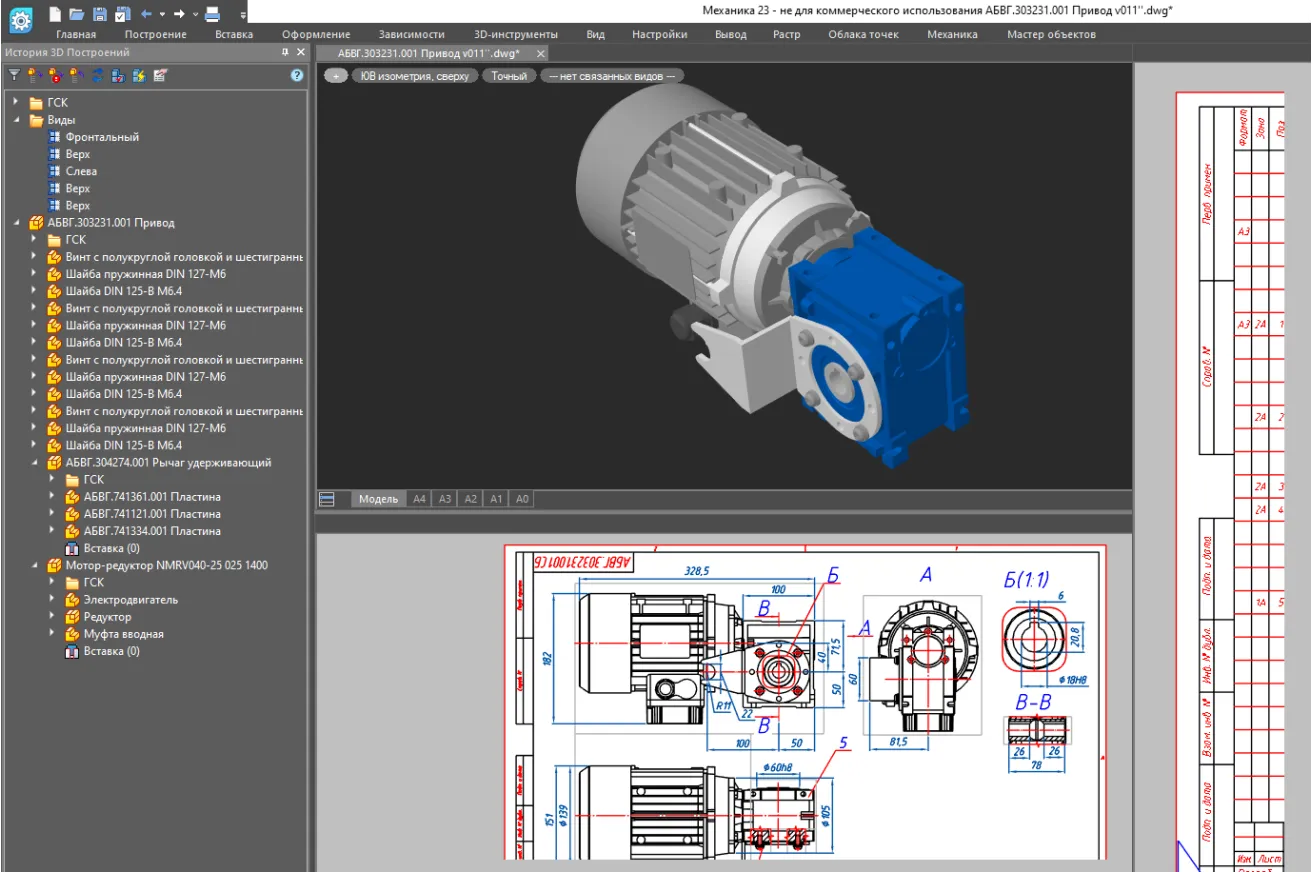The width and height of the screenshot is (1312, 872).
Task: Click the layout list icon beside Модель tab
Action: (x=327, y=499)
